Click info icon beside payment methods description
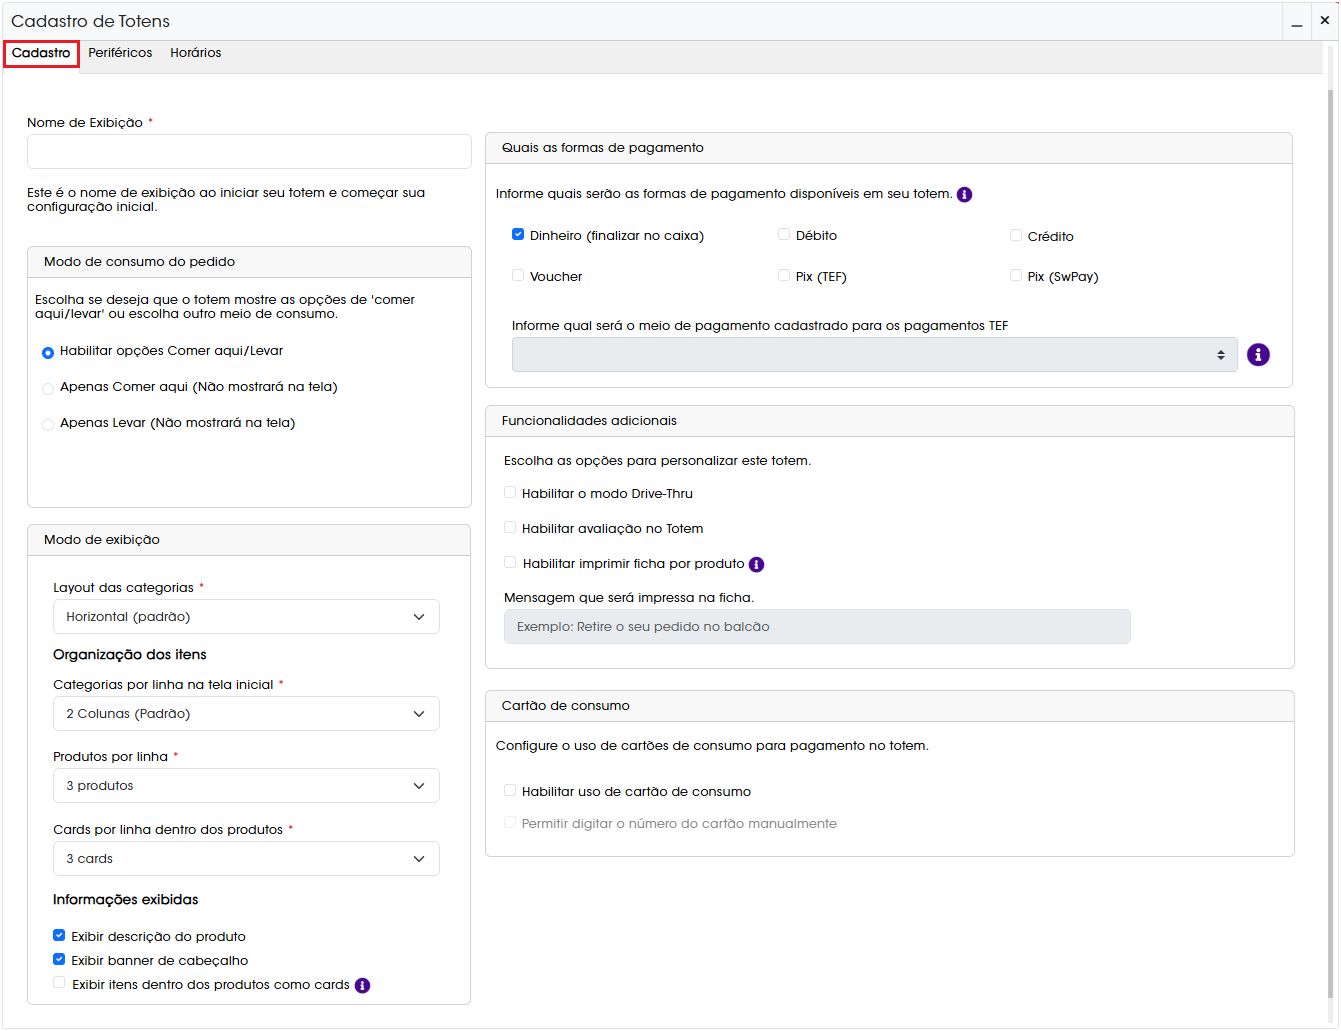 [964, 195]
